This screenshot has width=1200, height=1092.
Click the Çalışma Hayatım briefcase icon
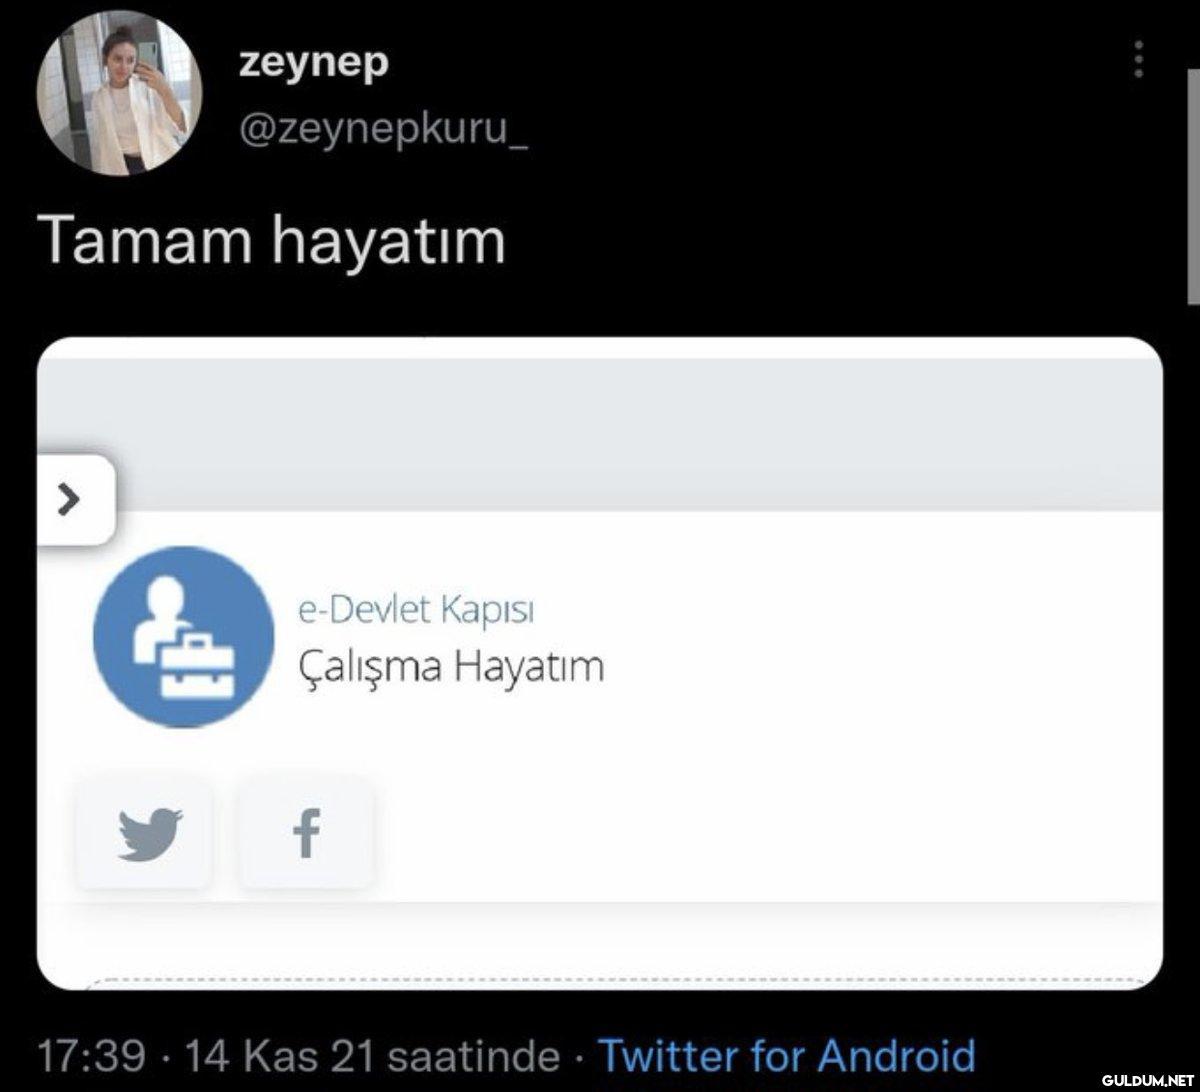tap(184, 636)
